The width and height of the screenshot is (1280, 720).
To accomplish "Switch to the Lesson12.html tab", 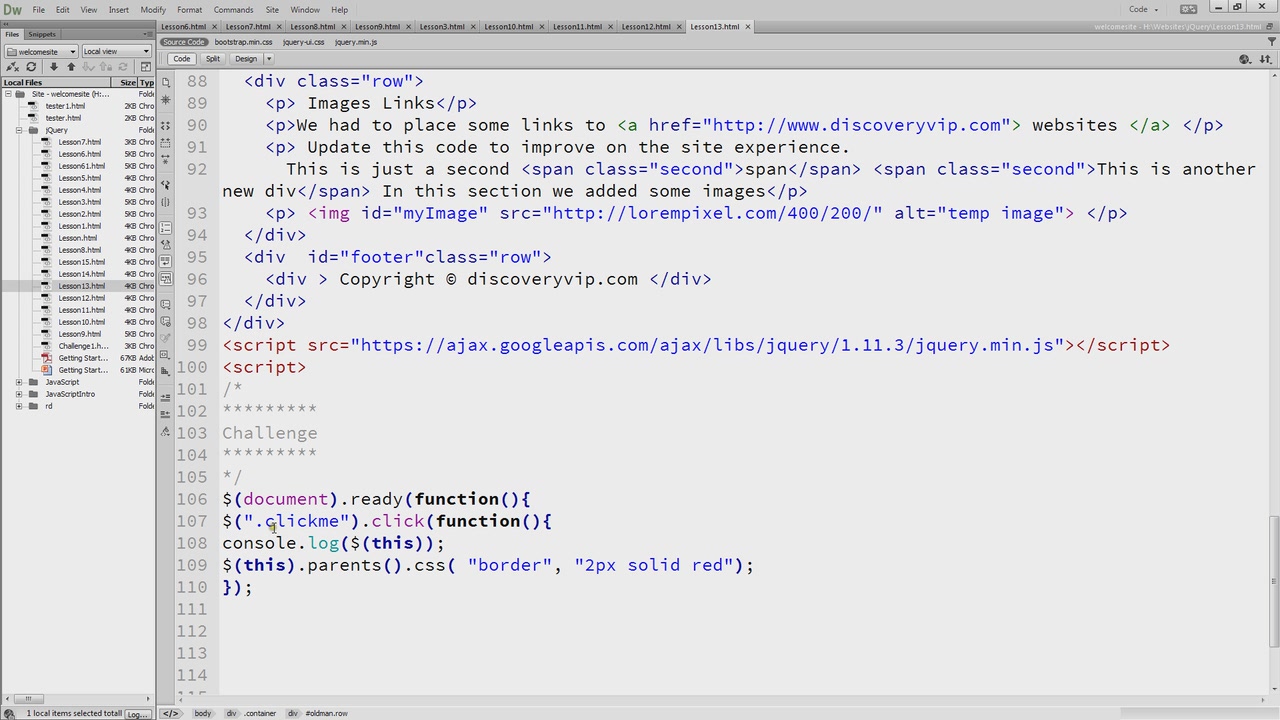I will point(646,27).
